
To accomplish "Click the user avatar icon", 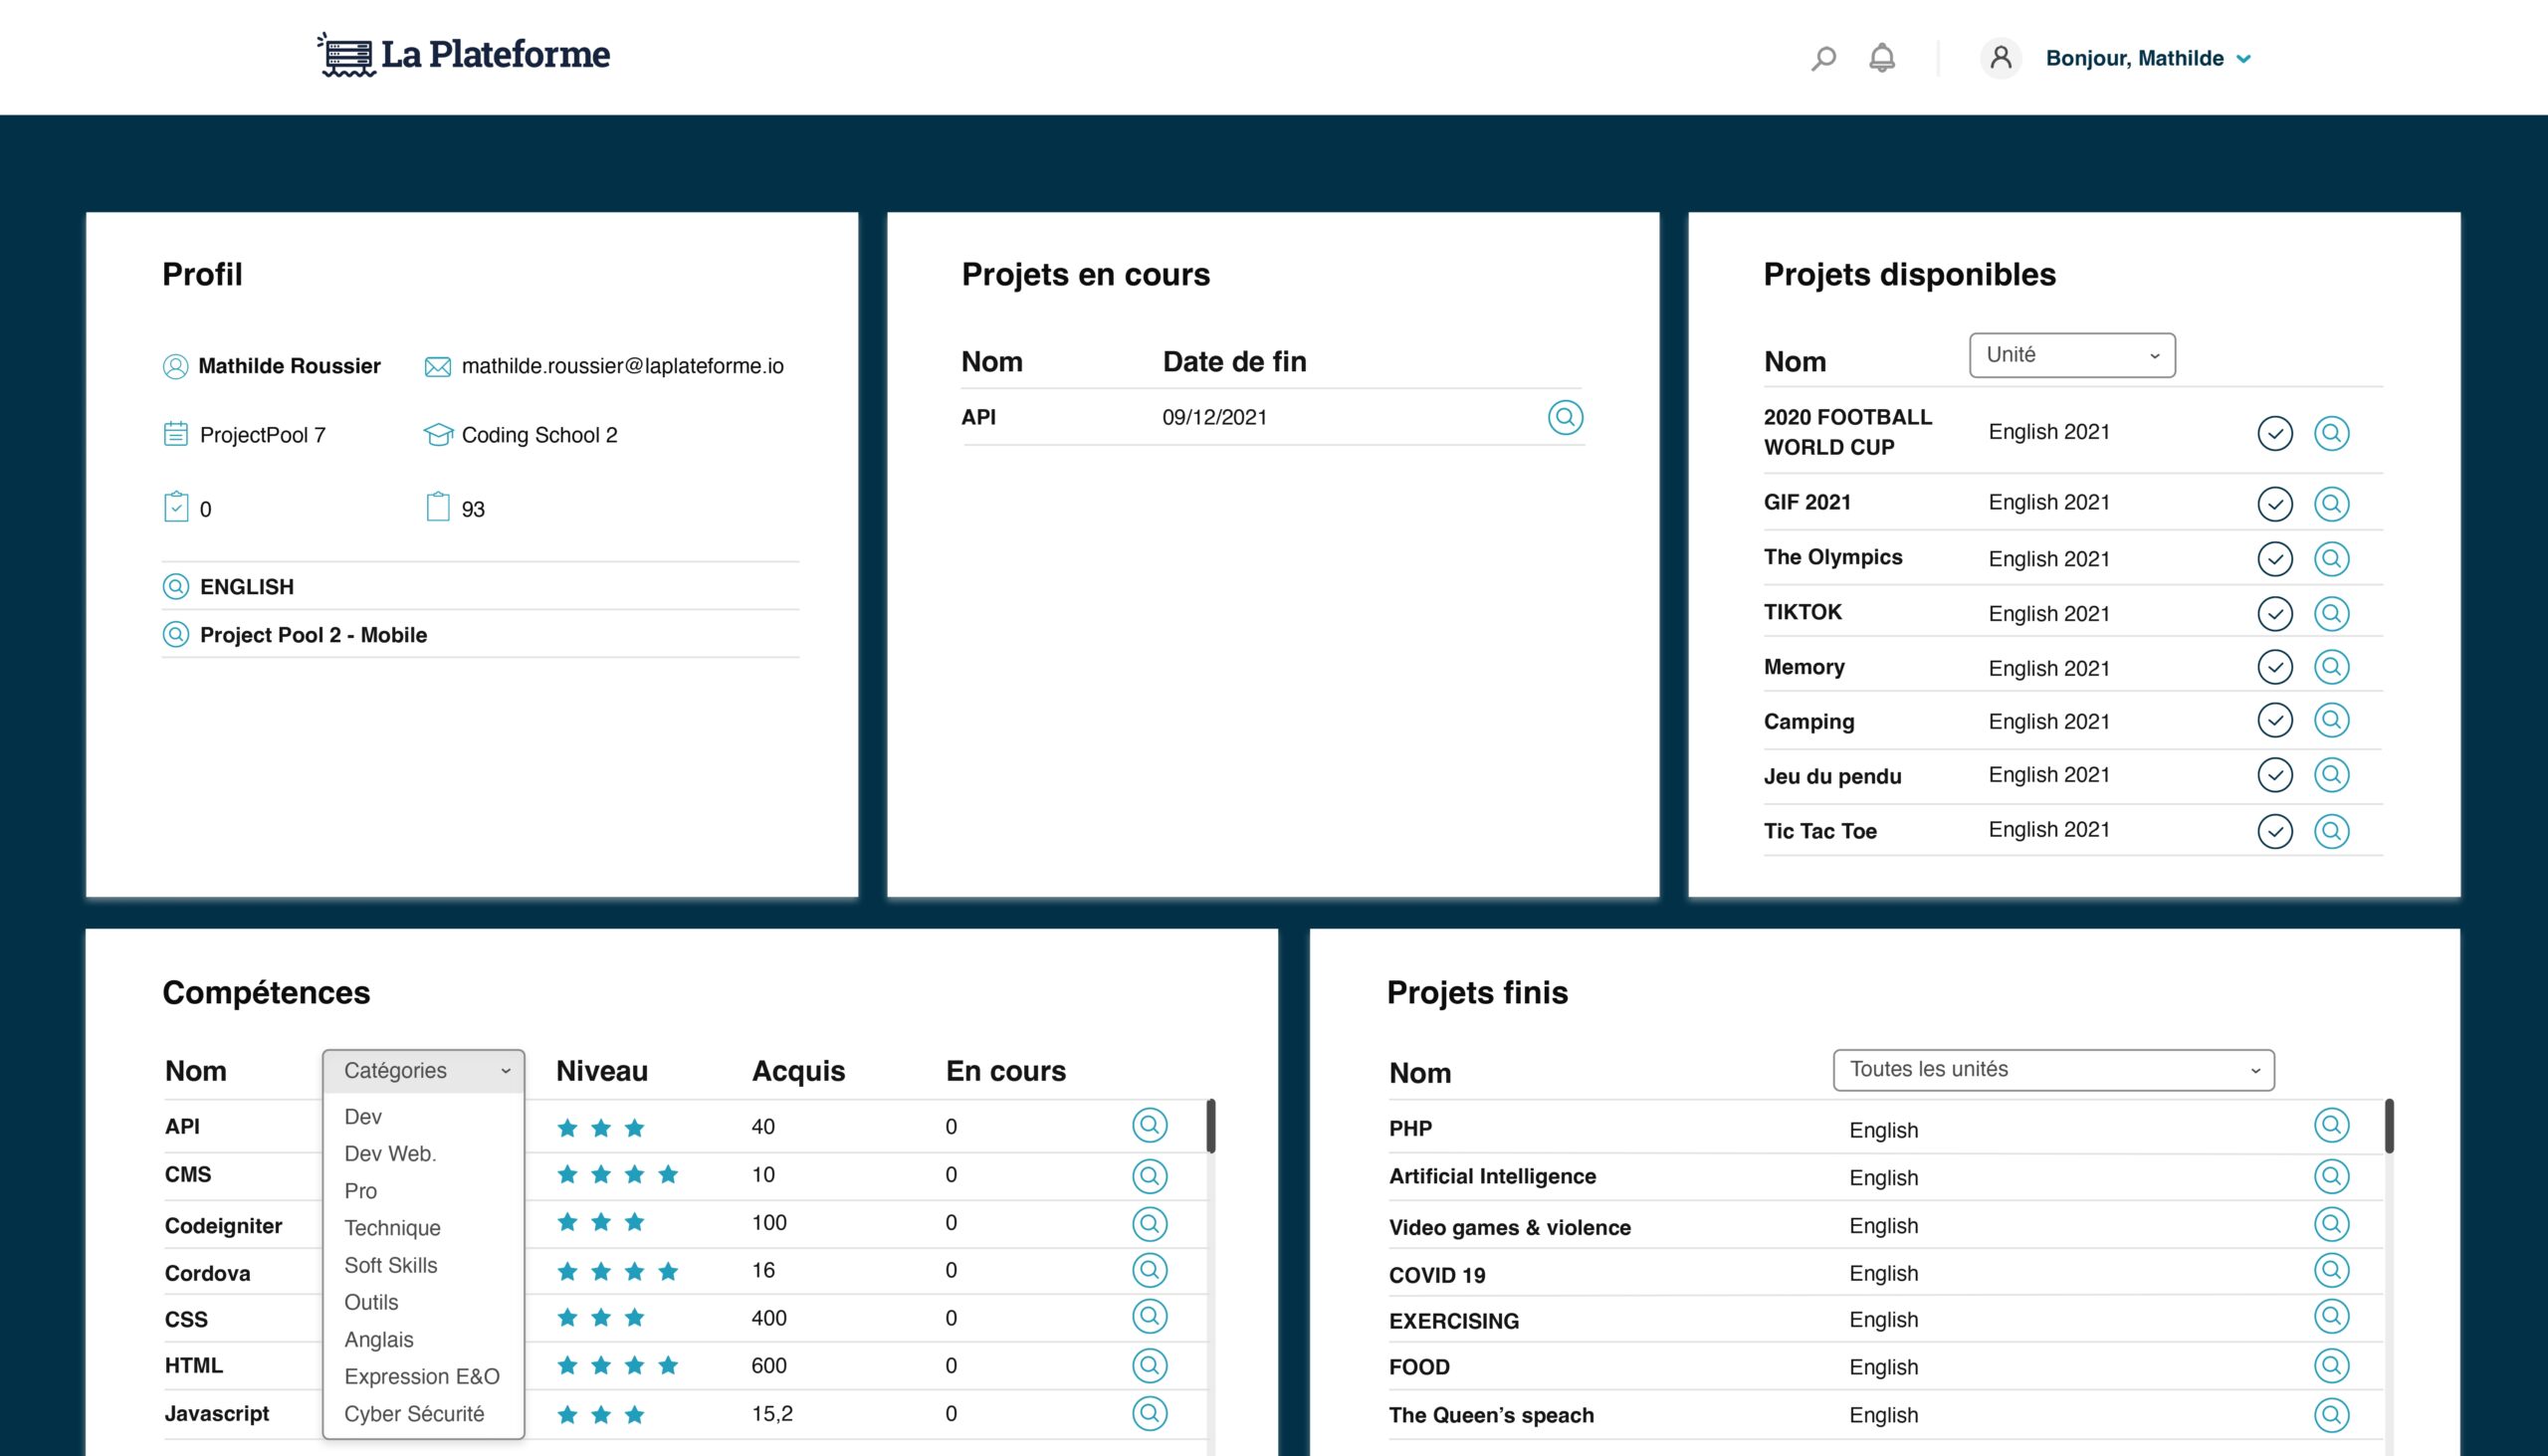I will (x=2000, y=58).
